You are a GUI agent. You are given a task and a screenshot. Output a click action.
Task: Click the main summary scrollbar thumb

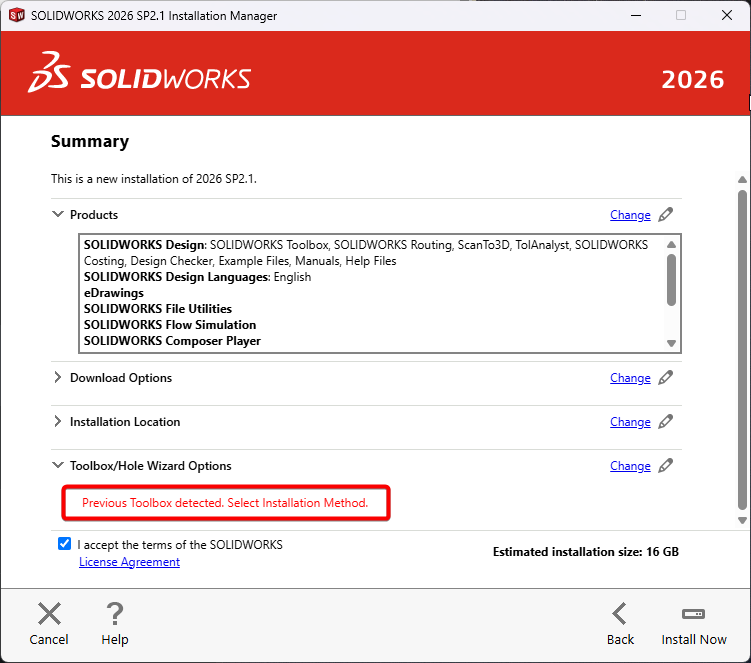click(742, 350)
